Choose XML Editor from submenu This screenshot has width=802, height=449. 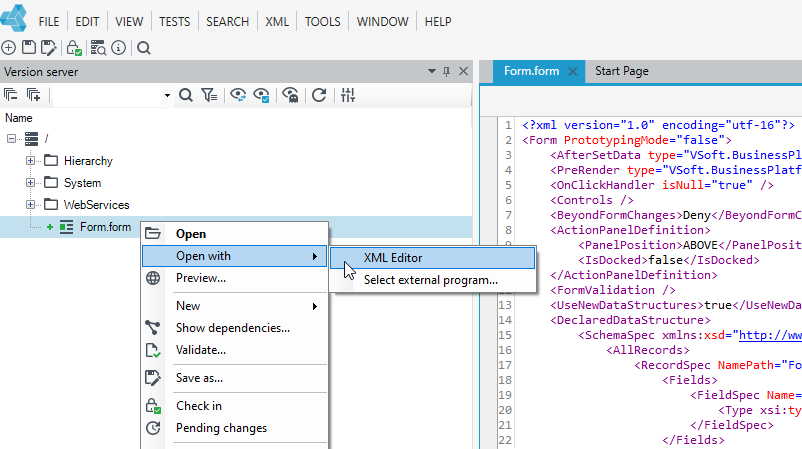433,258
